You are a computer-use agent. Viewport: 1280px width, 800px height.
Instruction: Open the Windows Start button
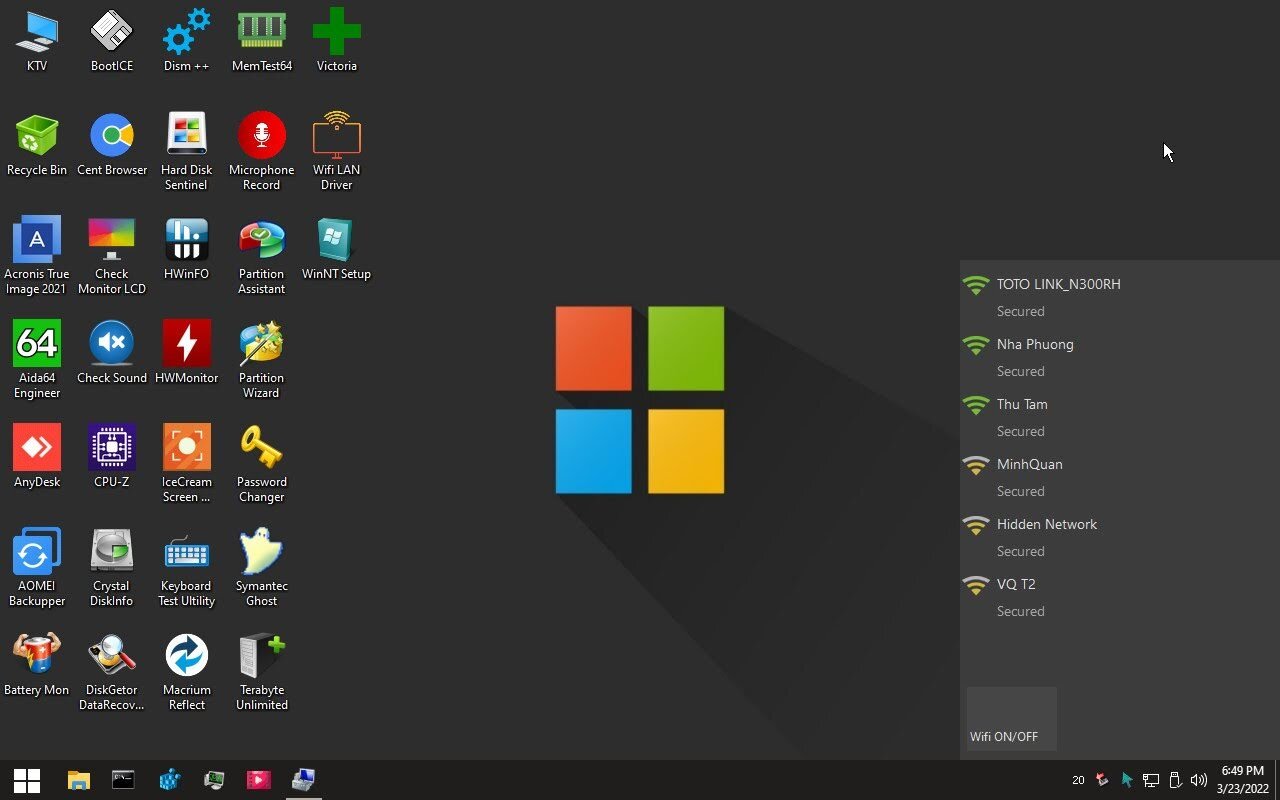[27, 780]
